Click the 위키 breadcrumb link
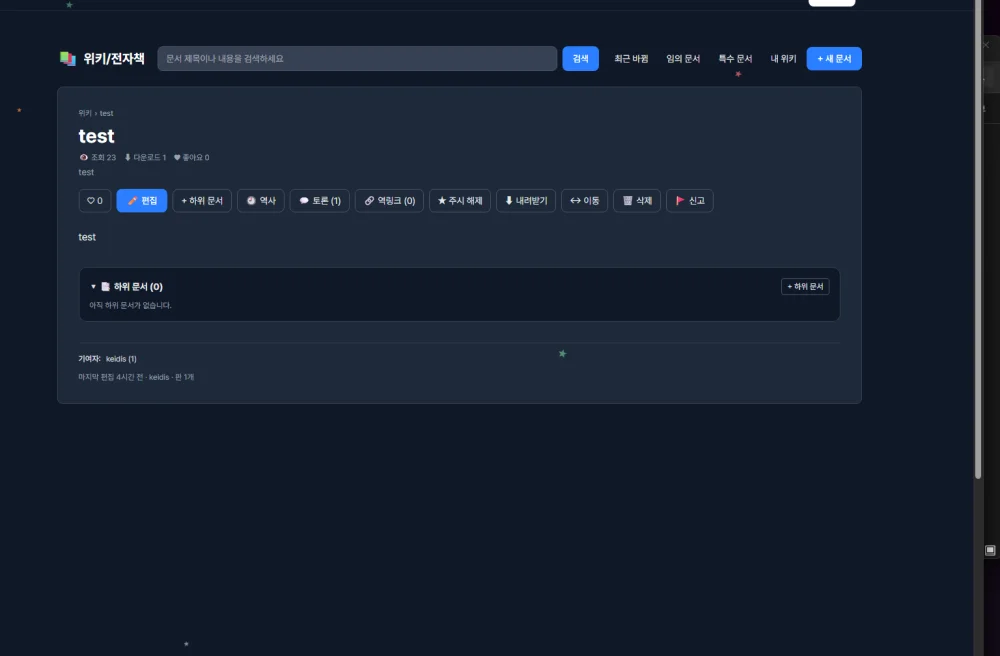This screenshot has height=656, width=1000. point(85,113)
